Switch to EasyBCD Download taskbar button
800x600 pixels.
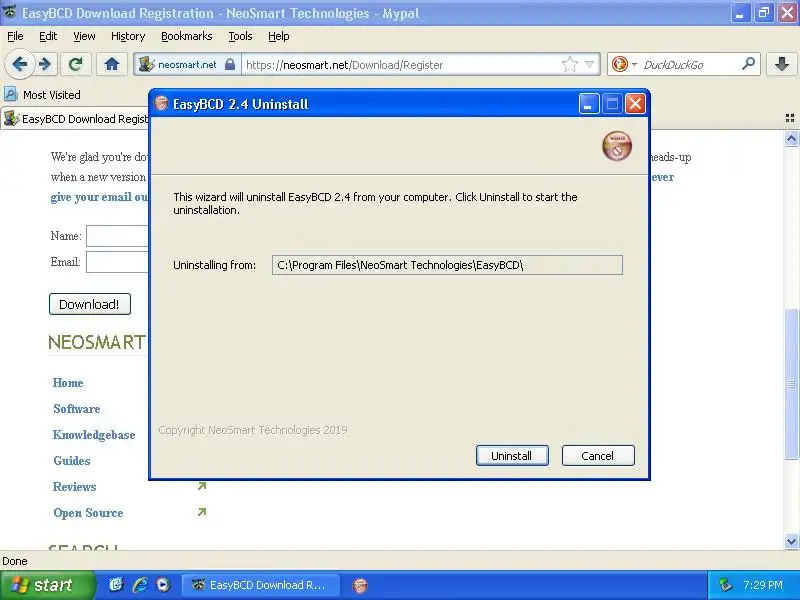tap(261, 585)
